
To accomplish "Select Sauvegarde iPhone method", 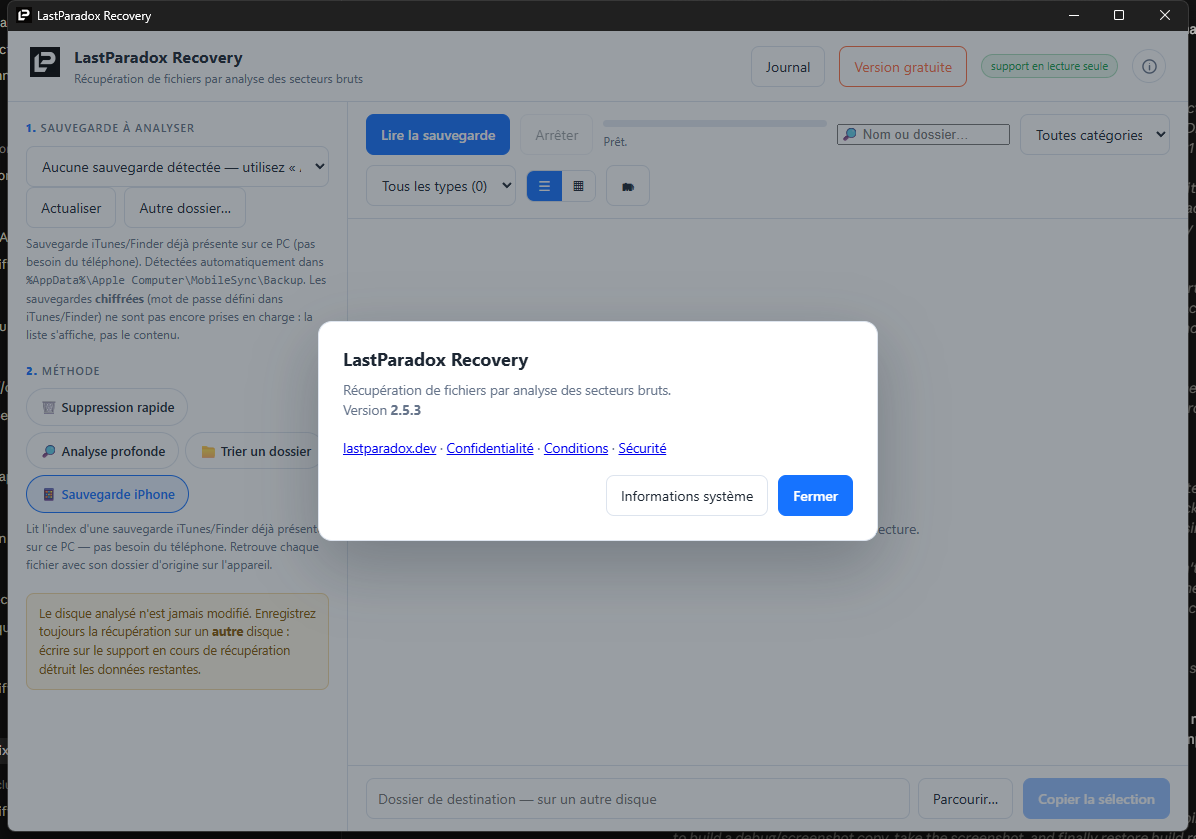I will pos(108,494).
